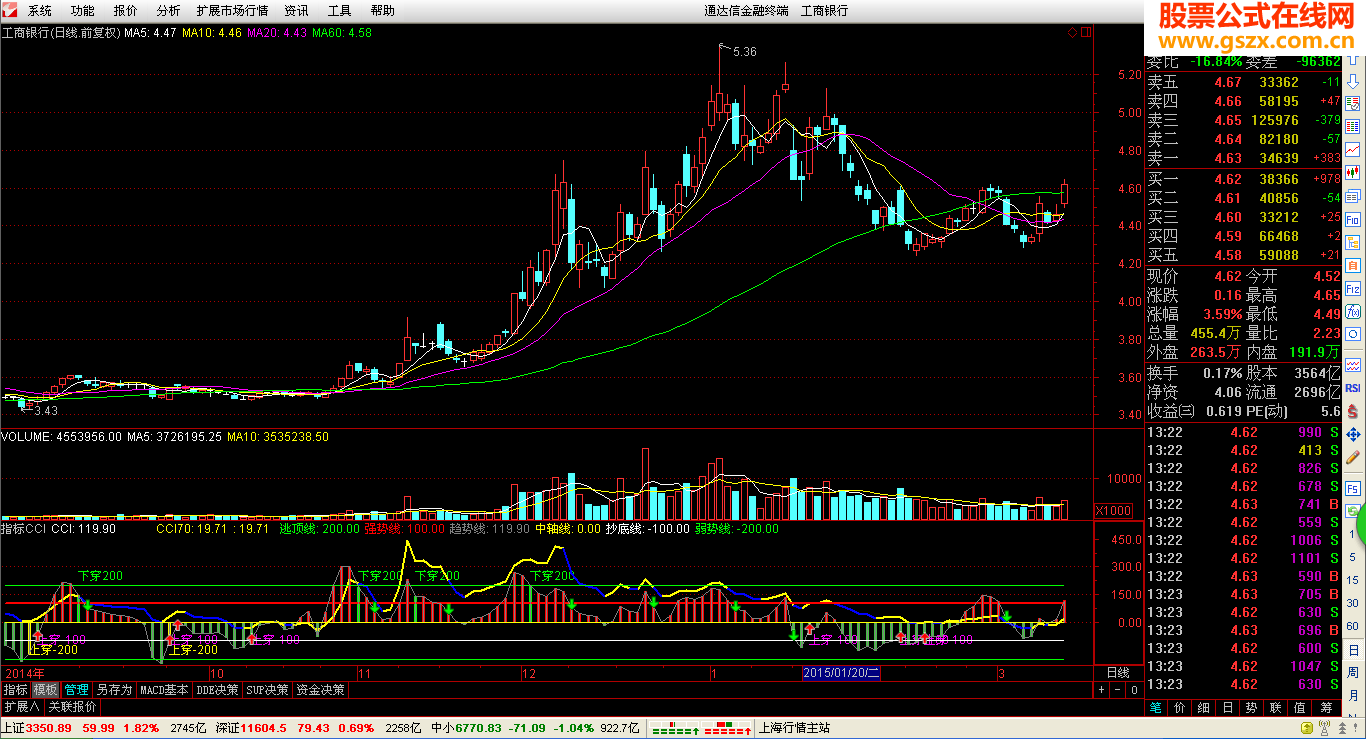Click the four-way move arrows icon
The image size is (1366, 739).
coord(1352,435)
